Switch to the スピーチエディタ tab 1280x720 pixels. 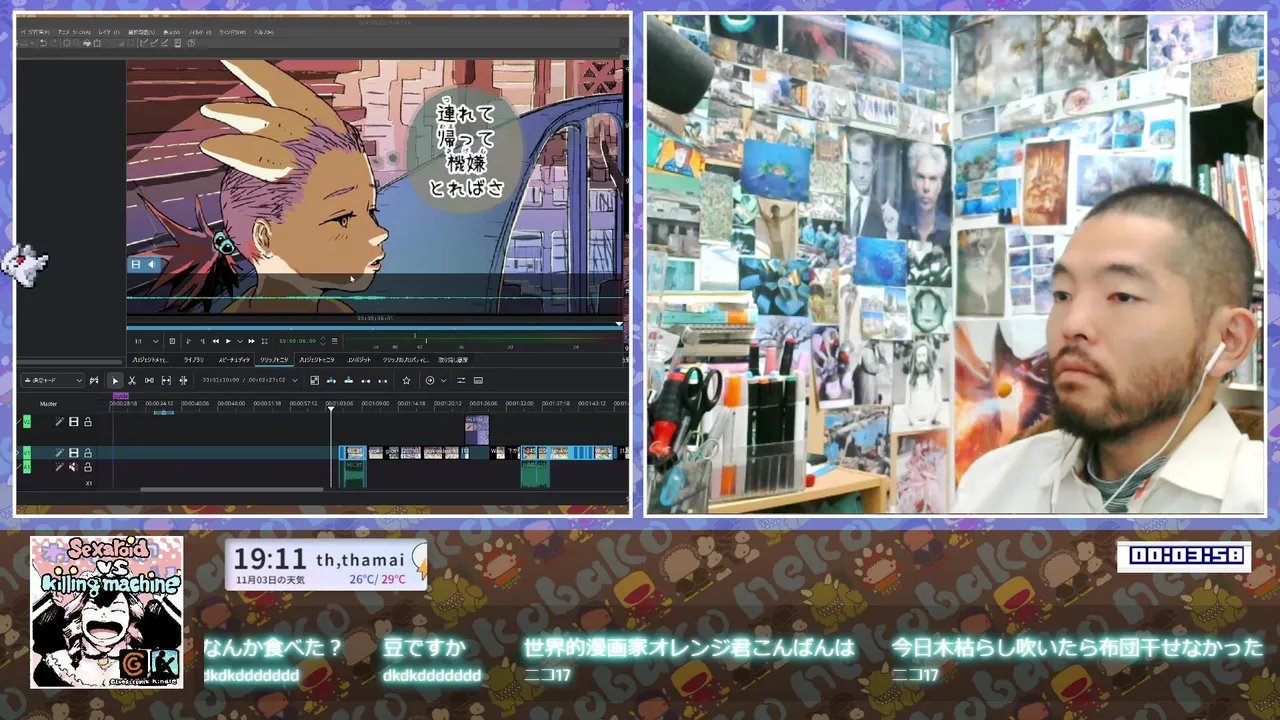(x=234, y=360)
